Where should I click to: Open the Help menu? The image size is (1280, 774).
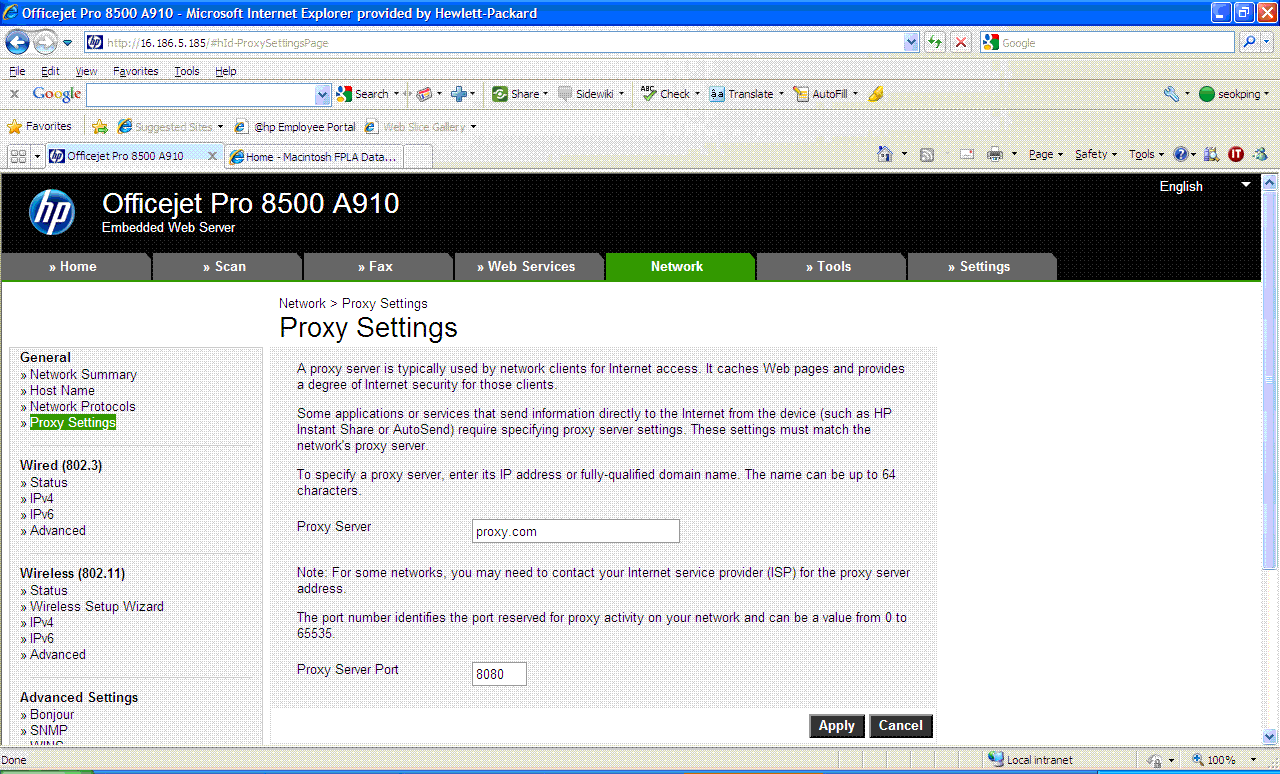point(226,71)
